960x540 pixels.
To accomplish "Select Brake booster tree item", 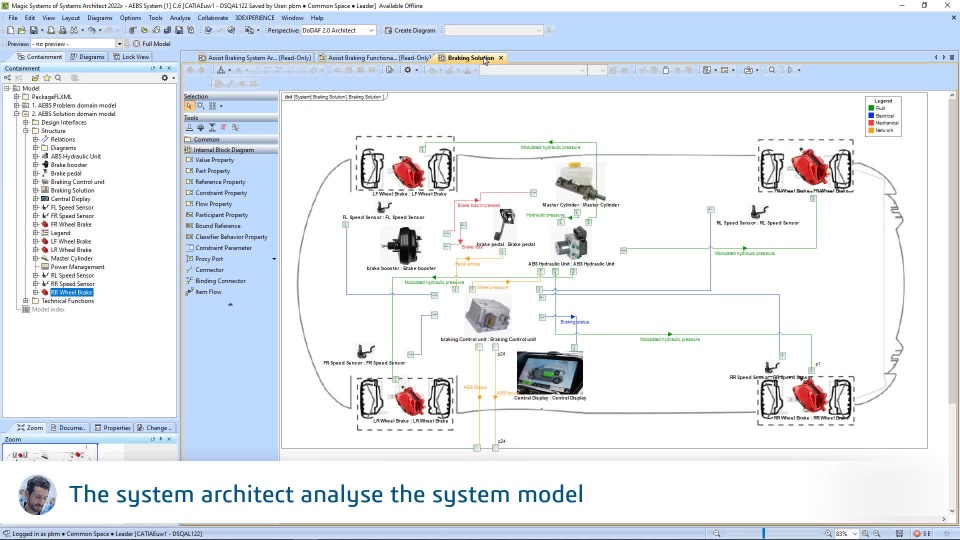I will coord(69,165).
